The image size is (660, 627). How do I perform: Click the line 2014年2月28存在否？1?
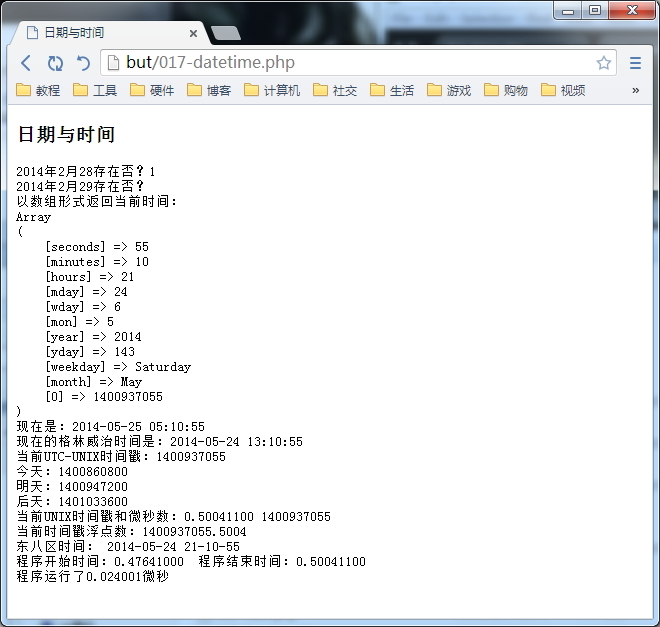tap(86, 171)
